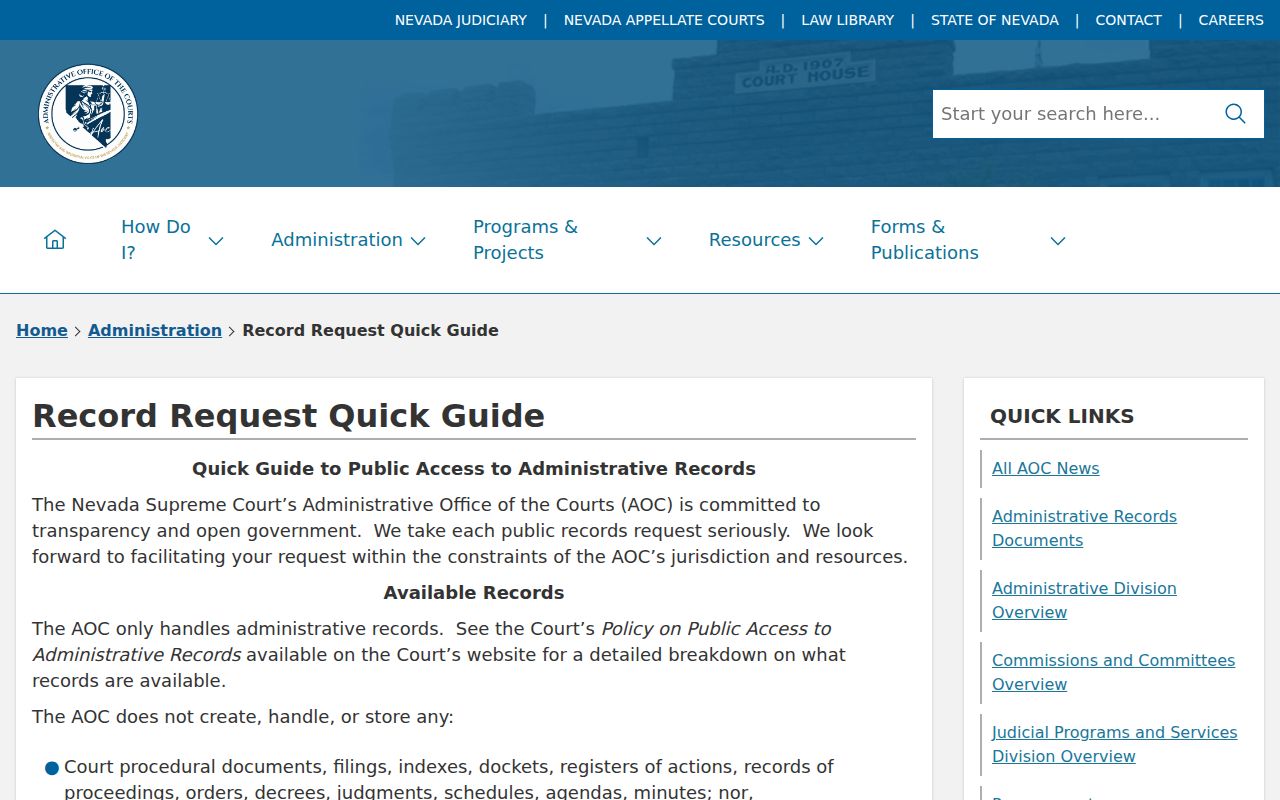
Task: Expand the Programs & Projects chevron
Action: point(653,241)
